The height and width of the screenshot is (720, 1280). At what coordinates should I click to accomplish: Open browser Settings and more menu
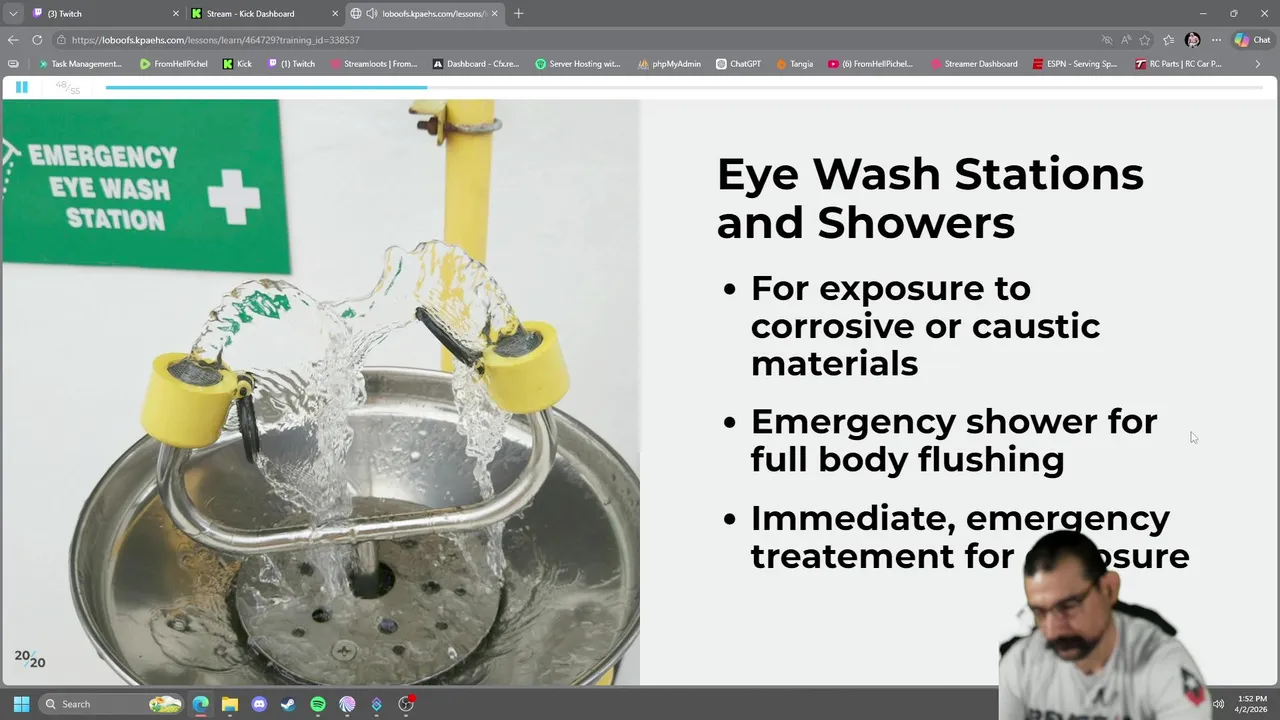pyautogui.click(x=1216, y=40)
